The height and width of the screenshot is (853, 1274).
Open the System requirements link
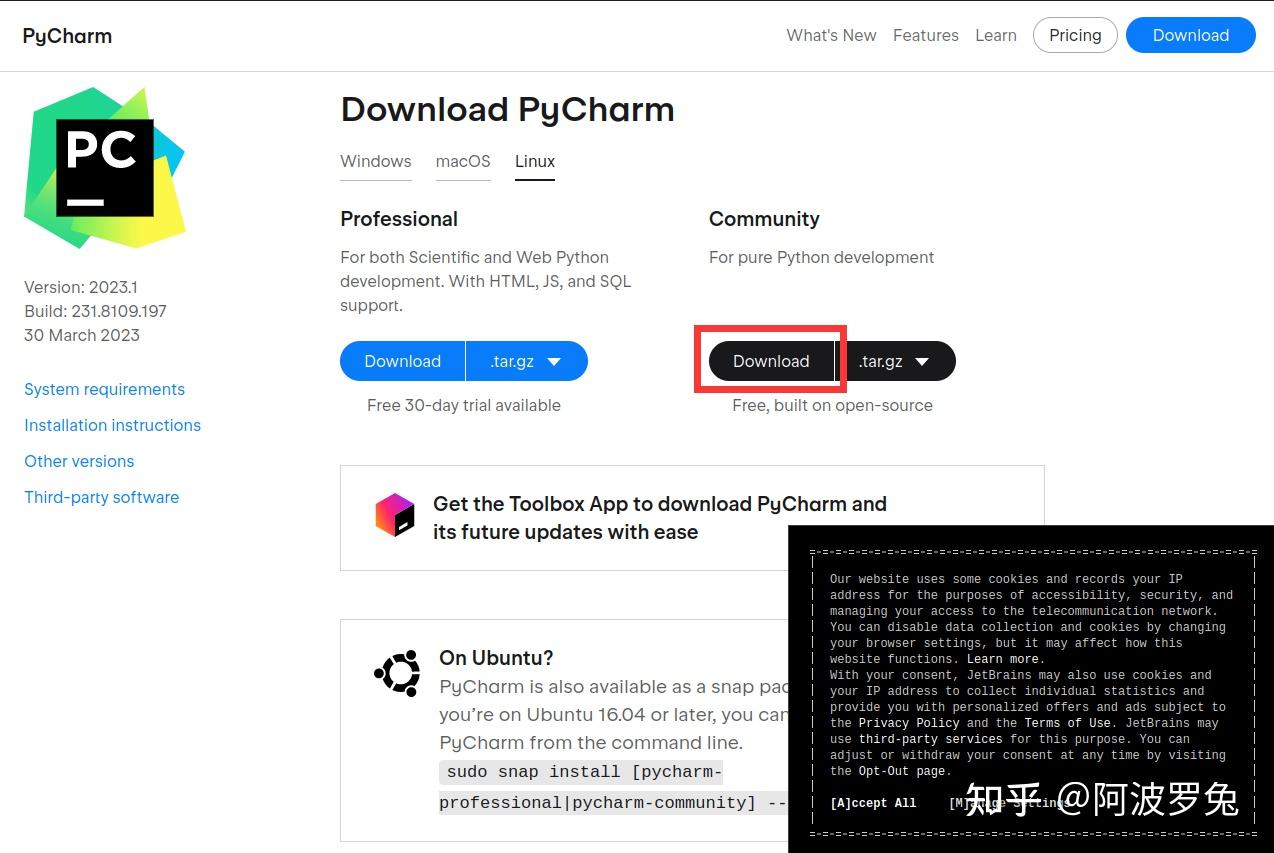point(104,389)
